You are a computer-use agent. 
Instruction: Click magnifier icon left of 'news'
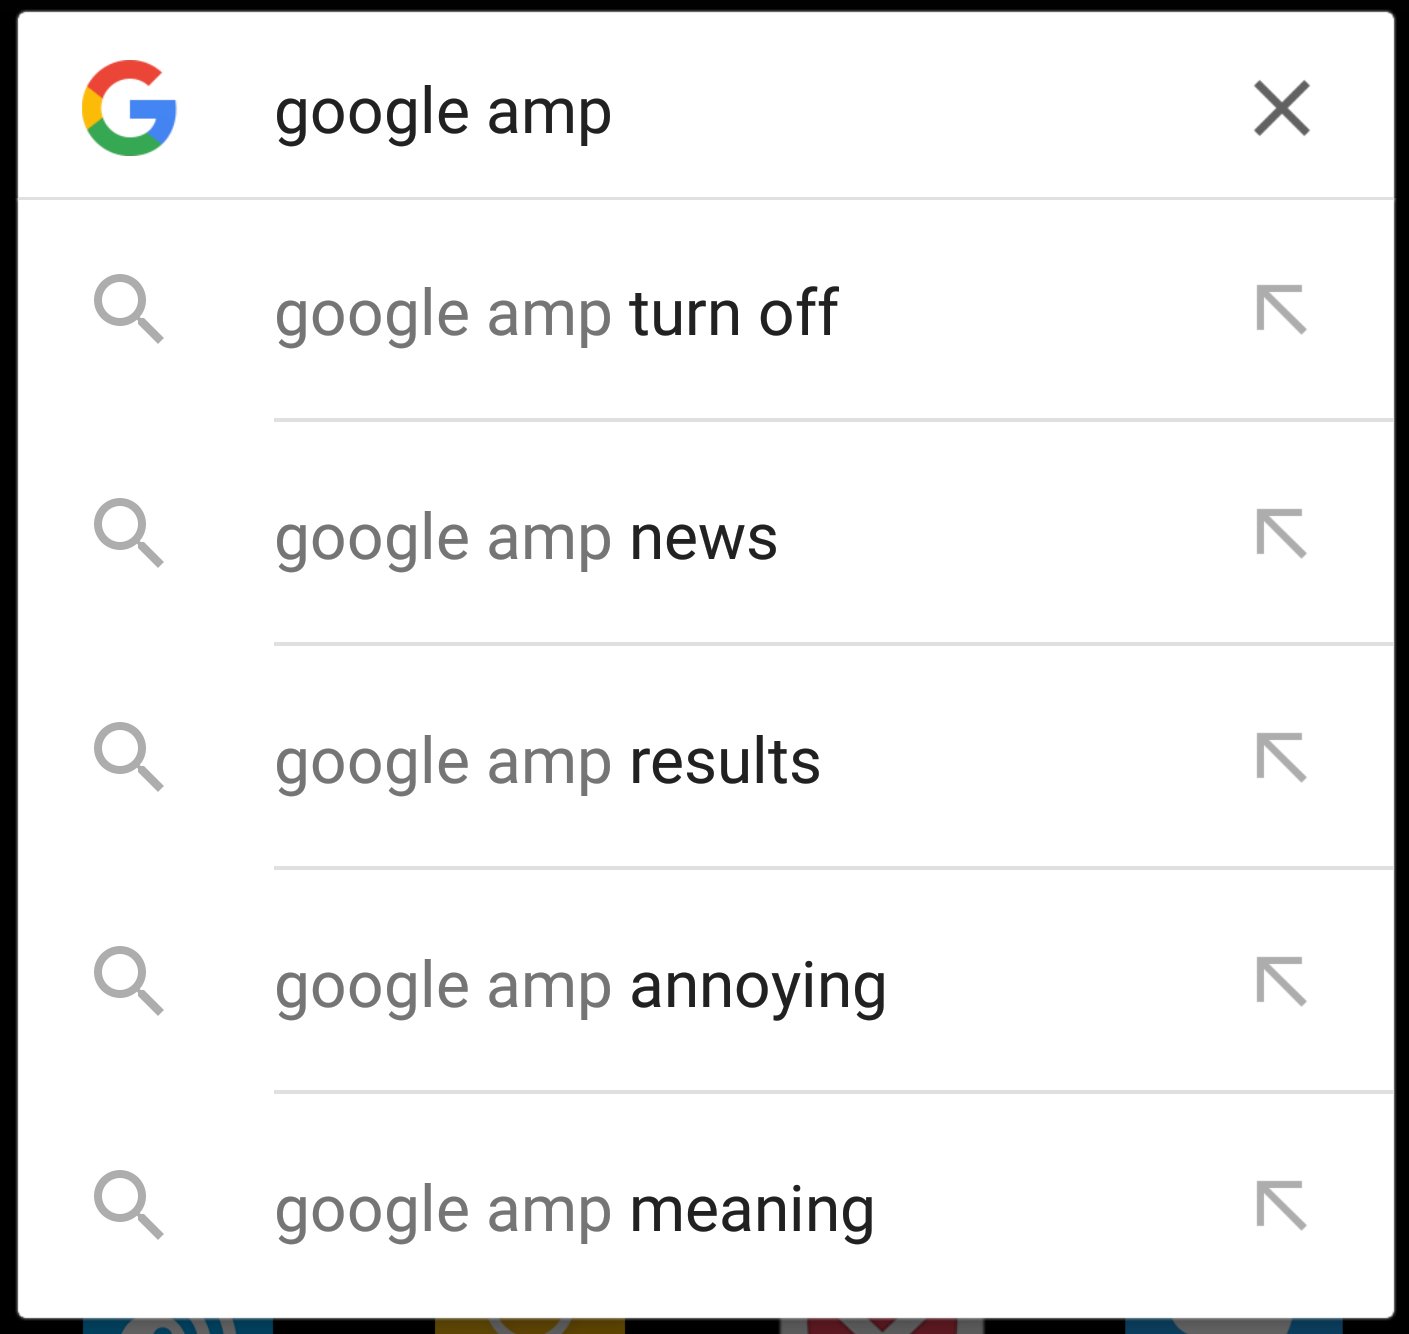(129, 533)
